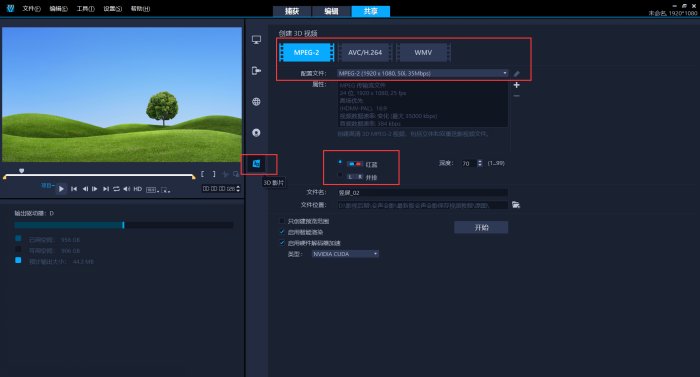Screen dimensions: 700x377
Task: Click the Start (开始) button
Action: [481, 227]
